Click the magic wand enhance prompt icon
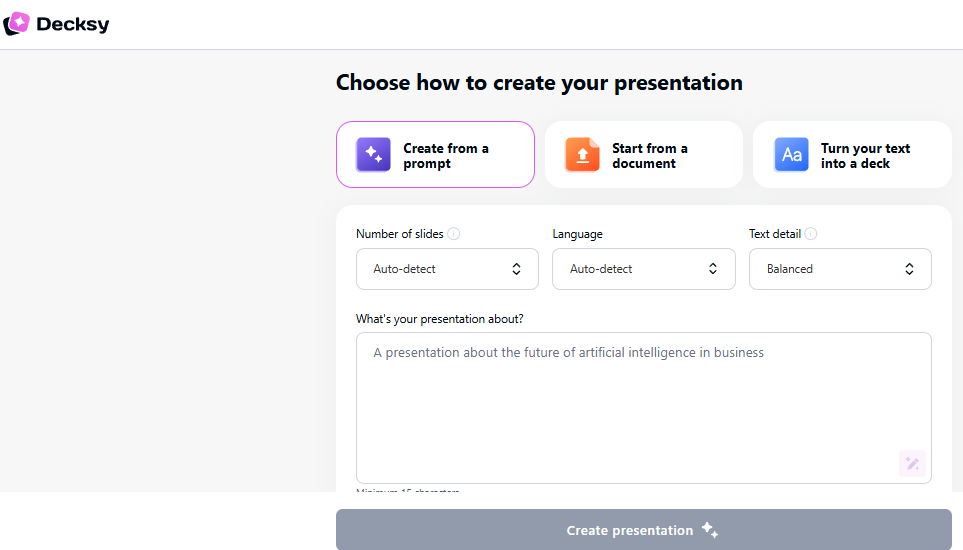The image size is (963, 550). [x=912, y=463]
